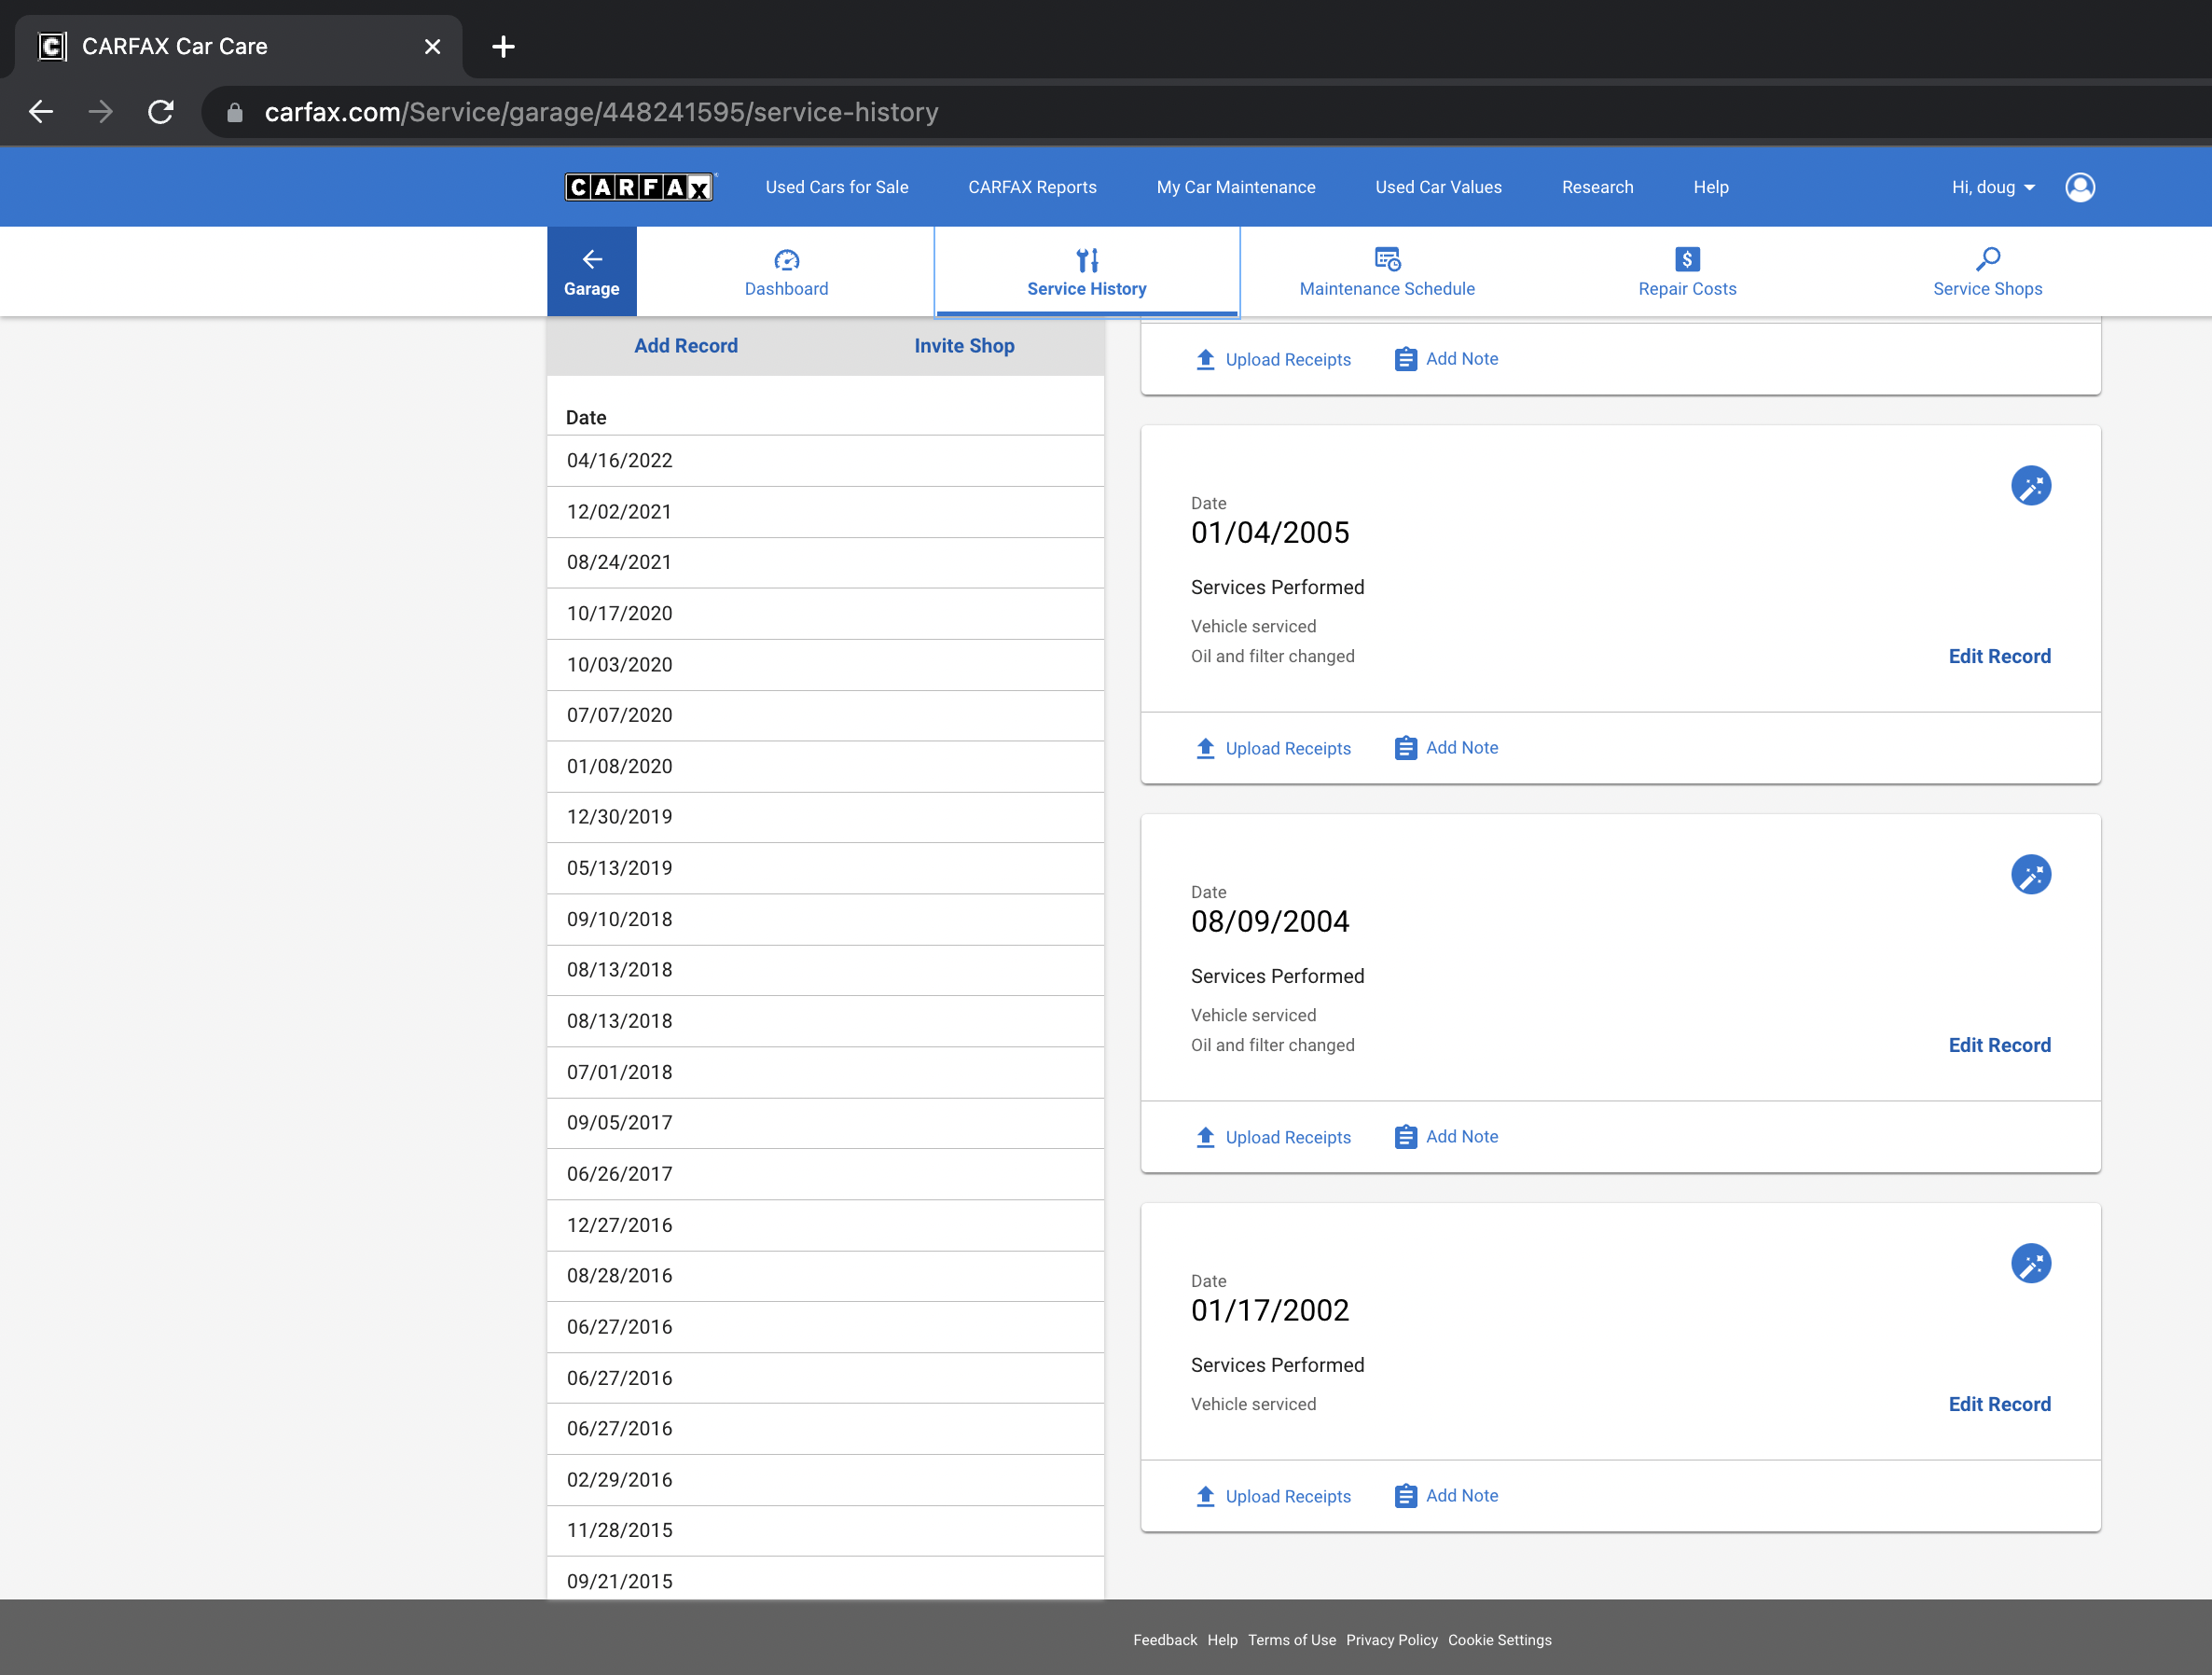This screenshot has width=2212, height=1675.
Task: Select the 02/29/2016 date row
Action: (826, 1480)
